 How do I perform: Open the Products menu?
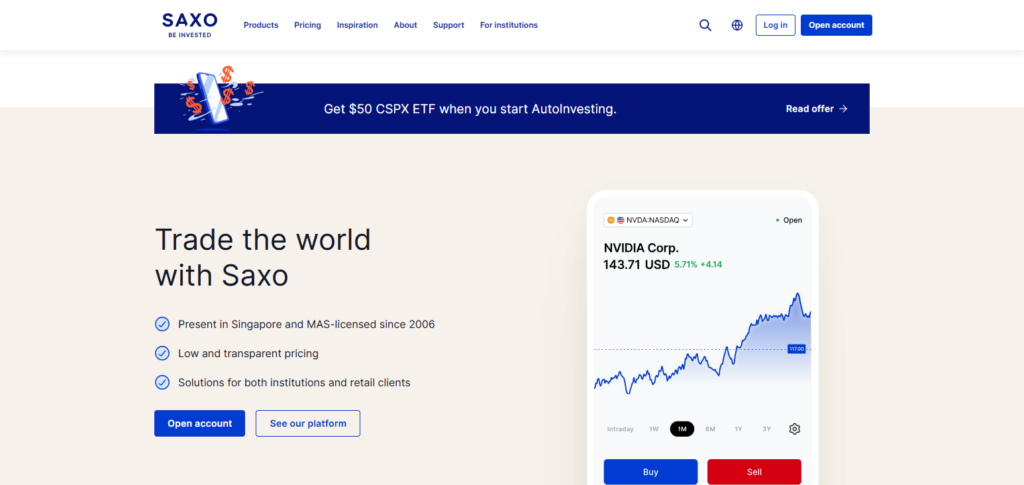(x=261, y=25)
